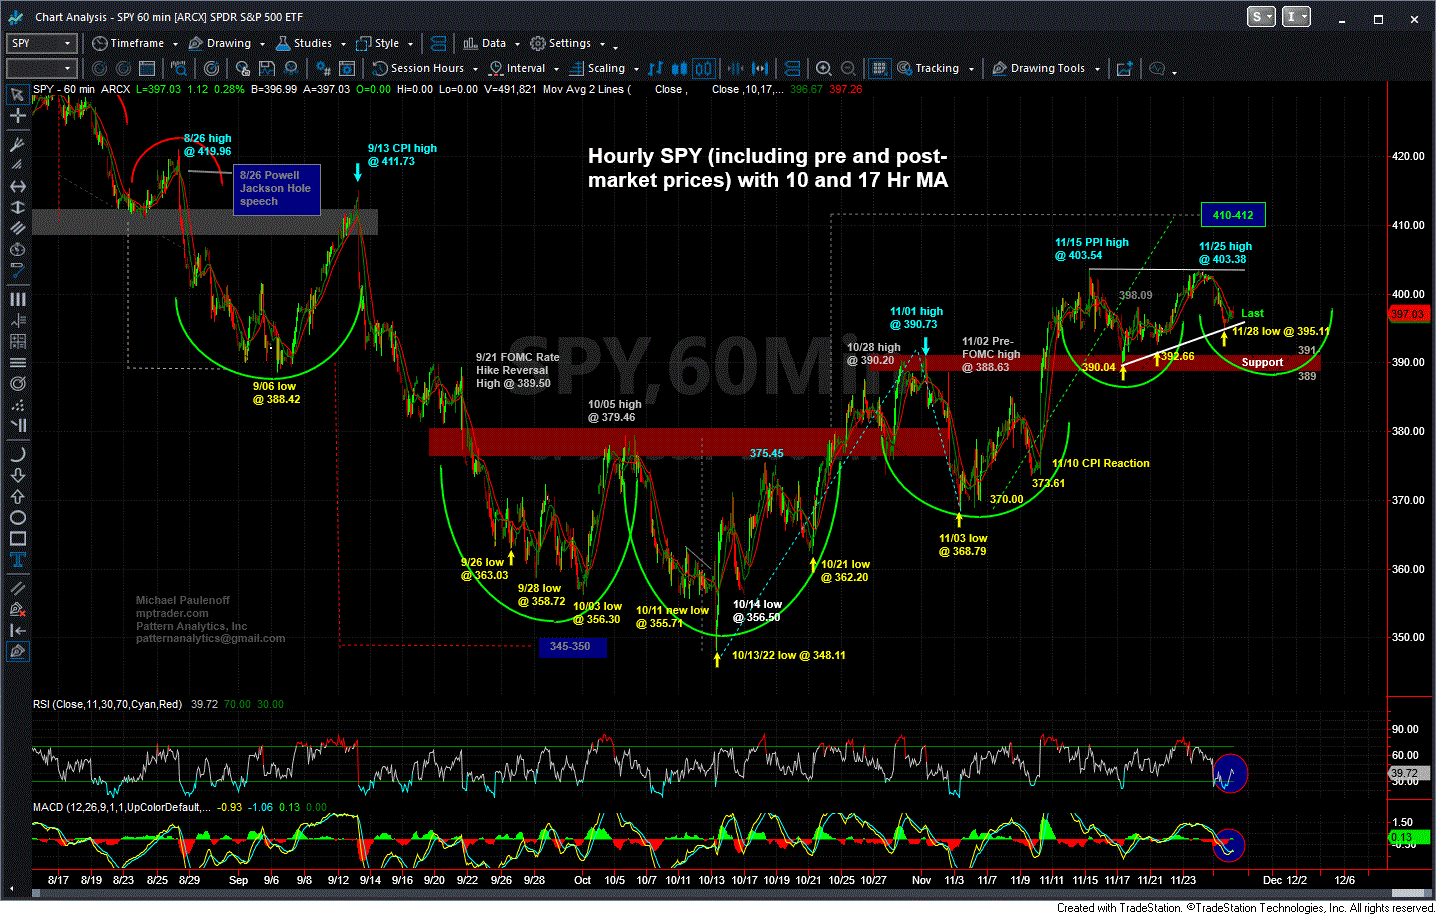Viewport: 1436px width, 914px height.
Task: Expand the Drawing Tools dropdown arrow
Action: tap(1097, 69)
